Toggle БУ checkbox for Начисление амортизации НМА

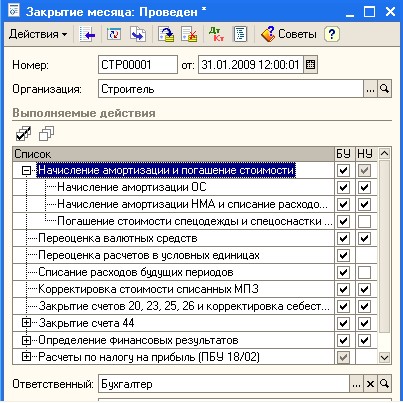click(343, 204)
